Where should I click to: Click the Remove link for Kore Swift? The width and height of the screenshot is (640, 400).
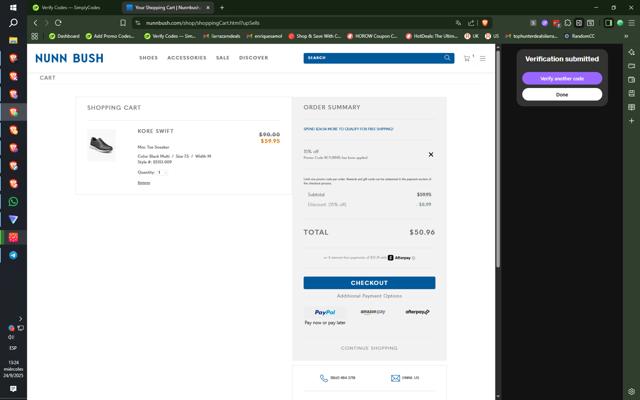144,183
